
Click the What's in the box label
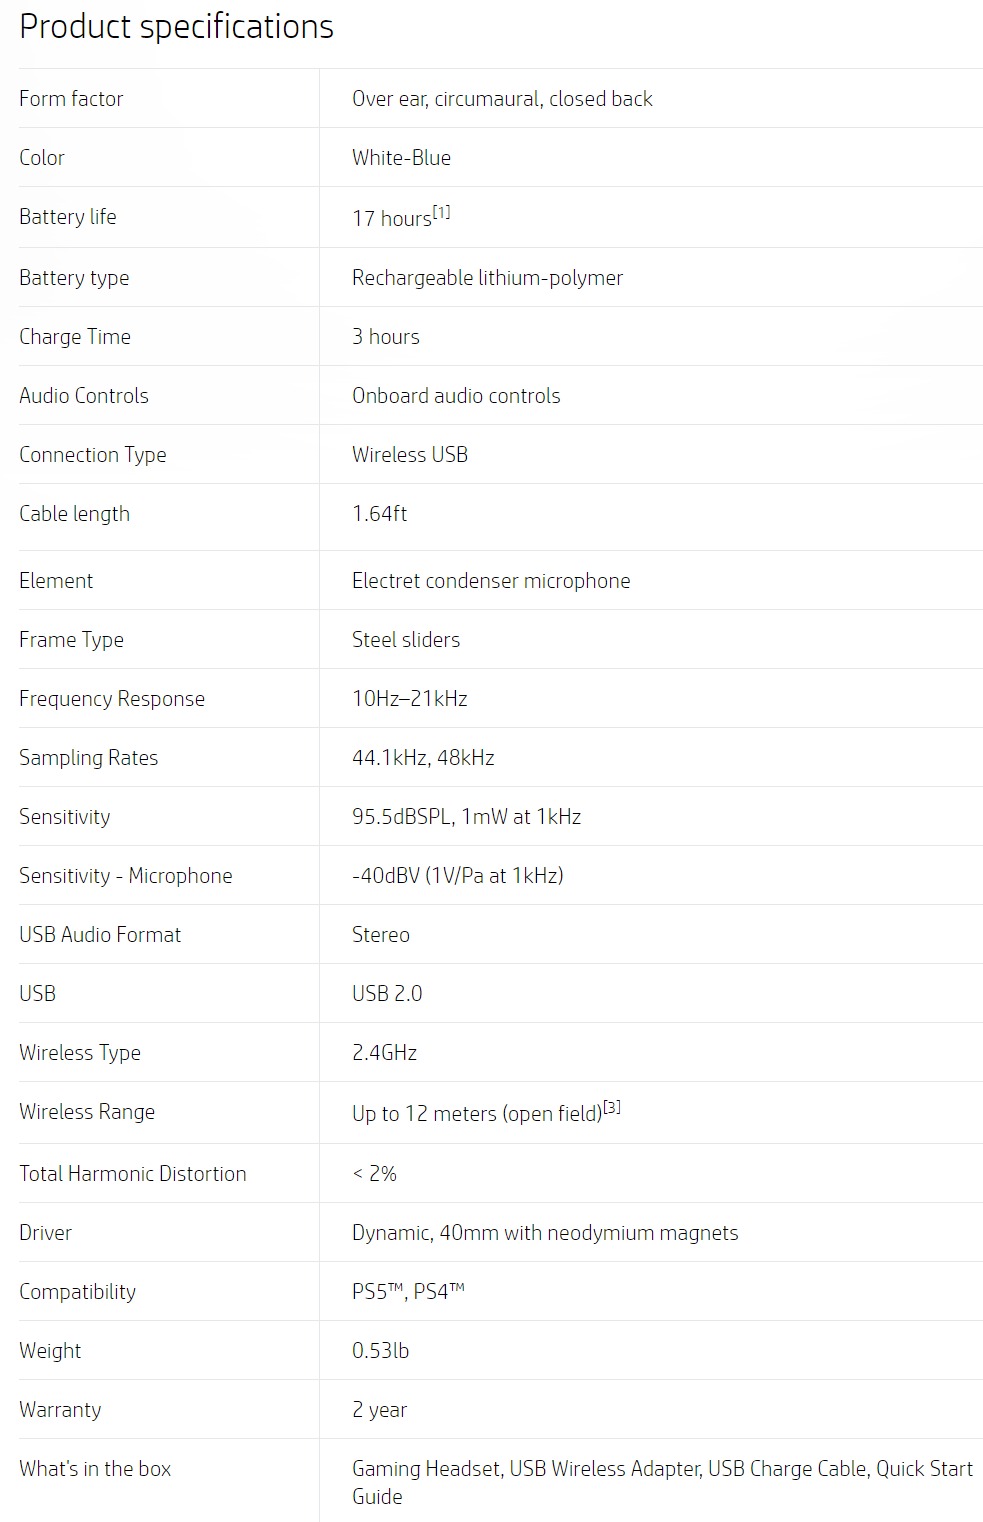click(x=95, y=1468)
